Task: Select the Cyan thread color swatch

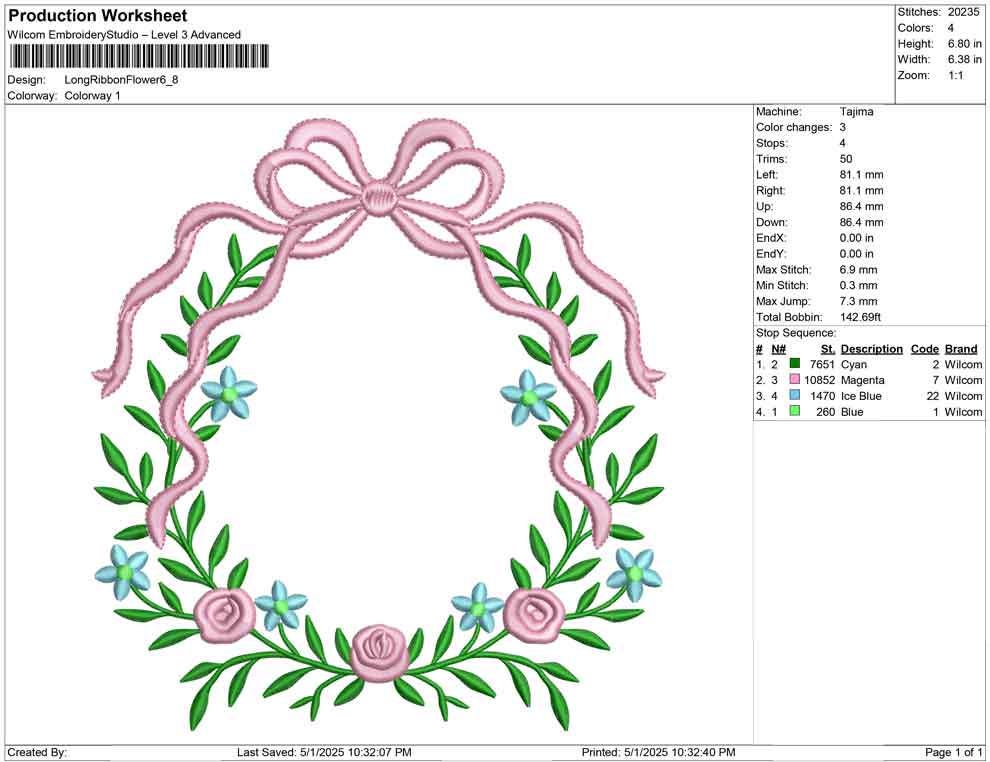Action: tap(794, 364)
